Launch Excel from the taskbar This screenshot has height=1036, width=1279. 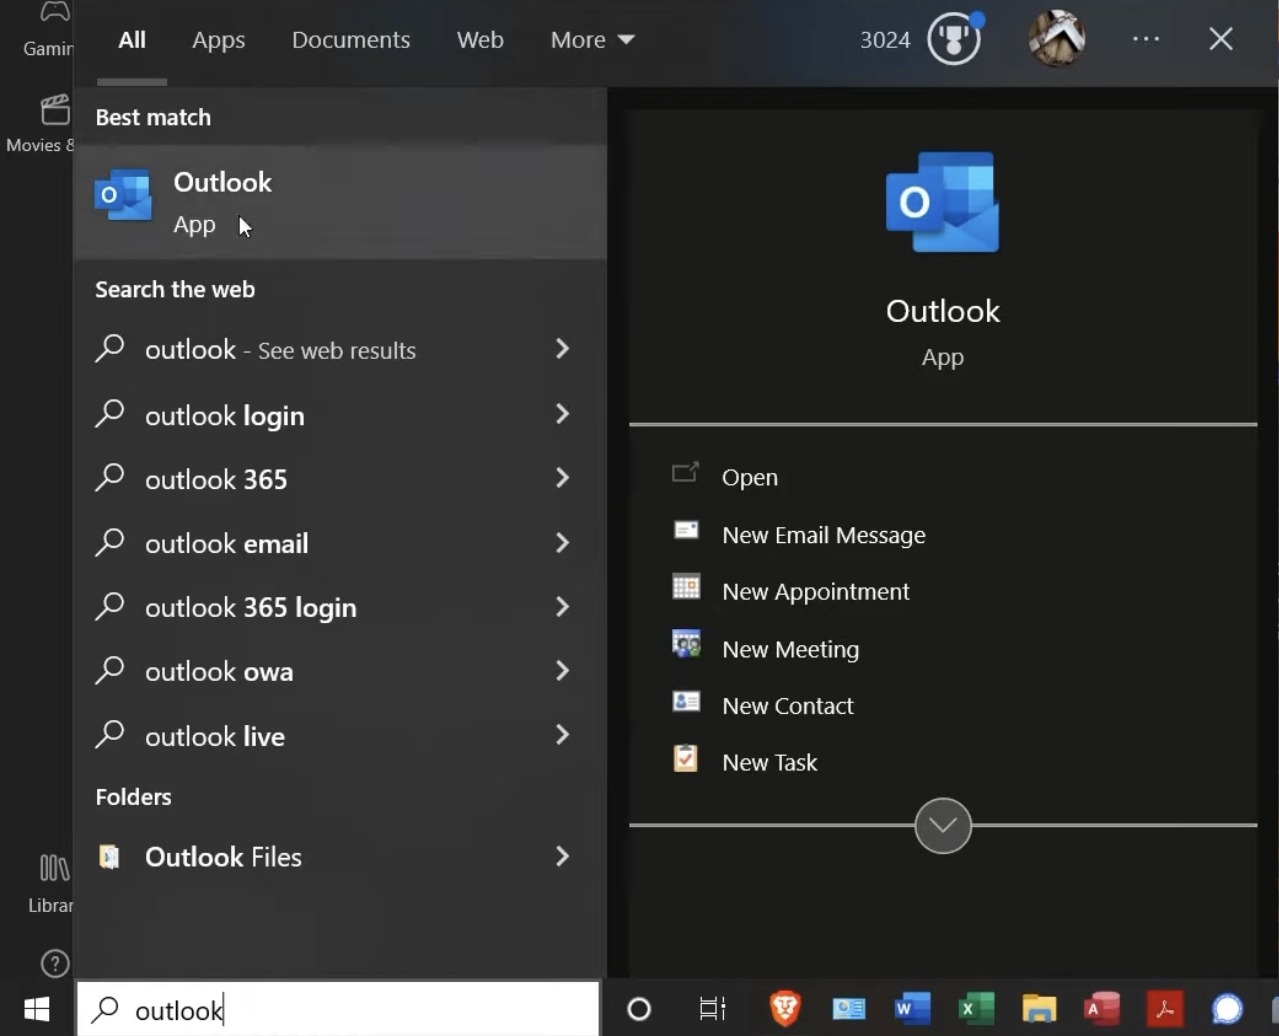pyautogui.click(x=975, y=1009)
